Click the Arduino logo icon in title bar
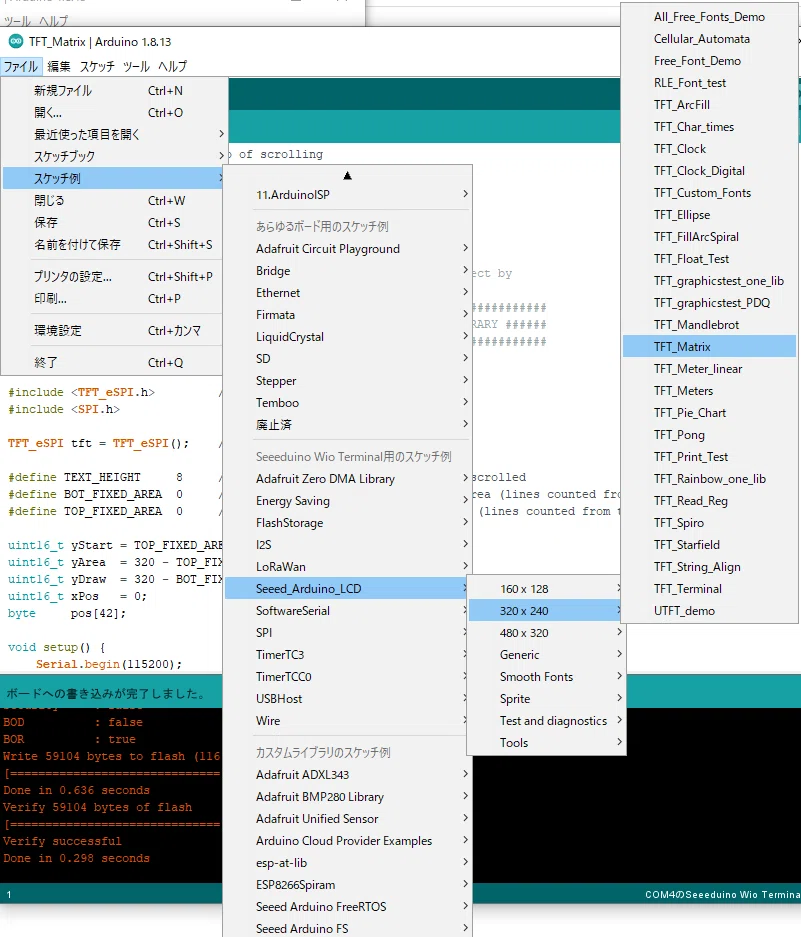This screenshot has height=937, width=801. pyautogui.click(x=16, y=41)
